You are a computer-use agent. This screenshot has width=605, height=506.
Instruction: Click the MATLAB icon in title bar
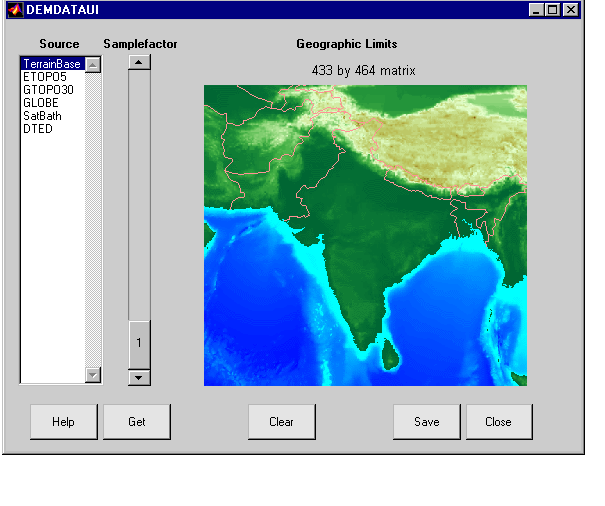click(x=14, y=10)
